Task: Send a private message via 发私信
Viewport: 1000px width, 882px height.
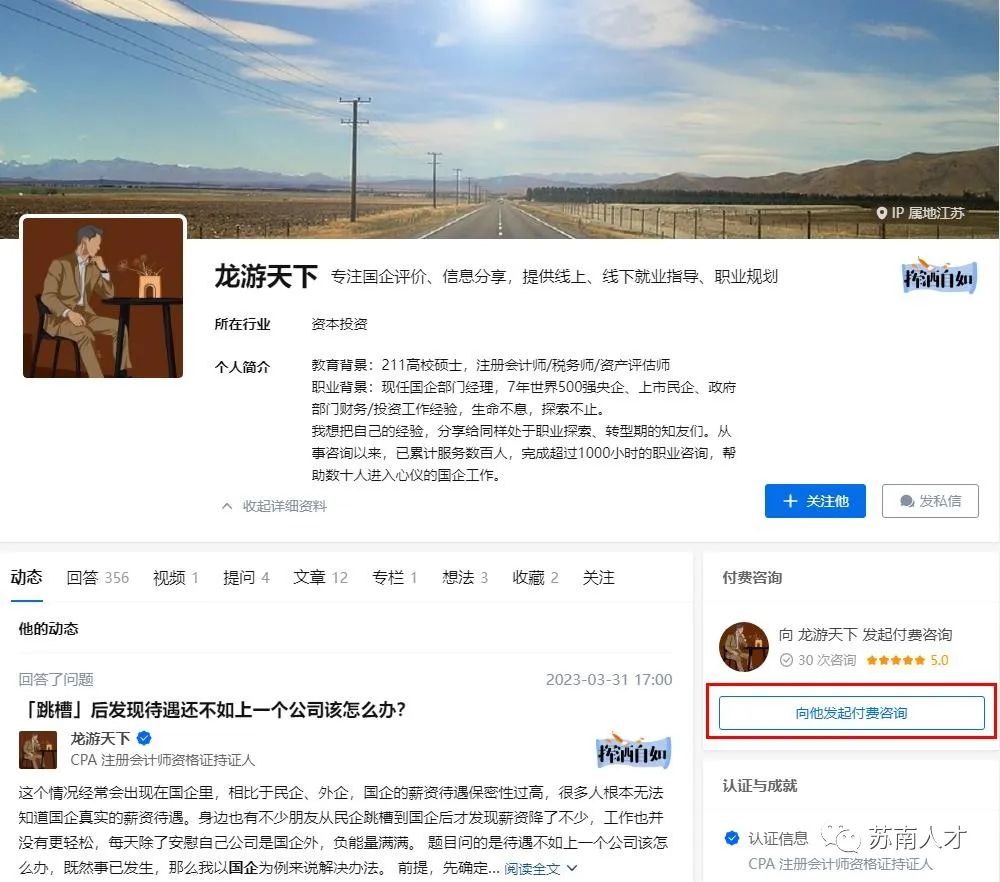Action: [930, 501]
